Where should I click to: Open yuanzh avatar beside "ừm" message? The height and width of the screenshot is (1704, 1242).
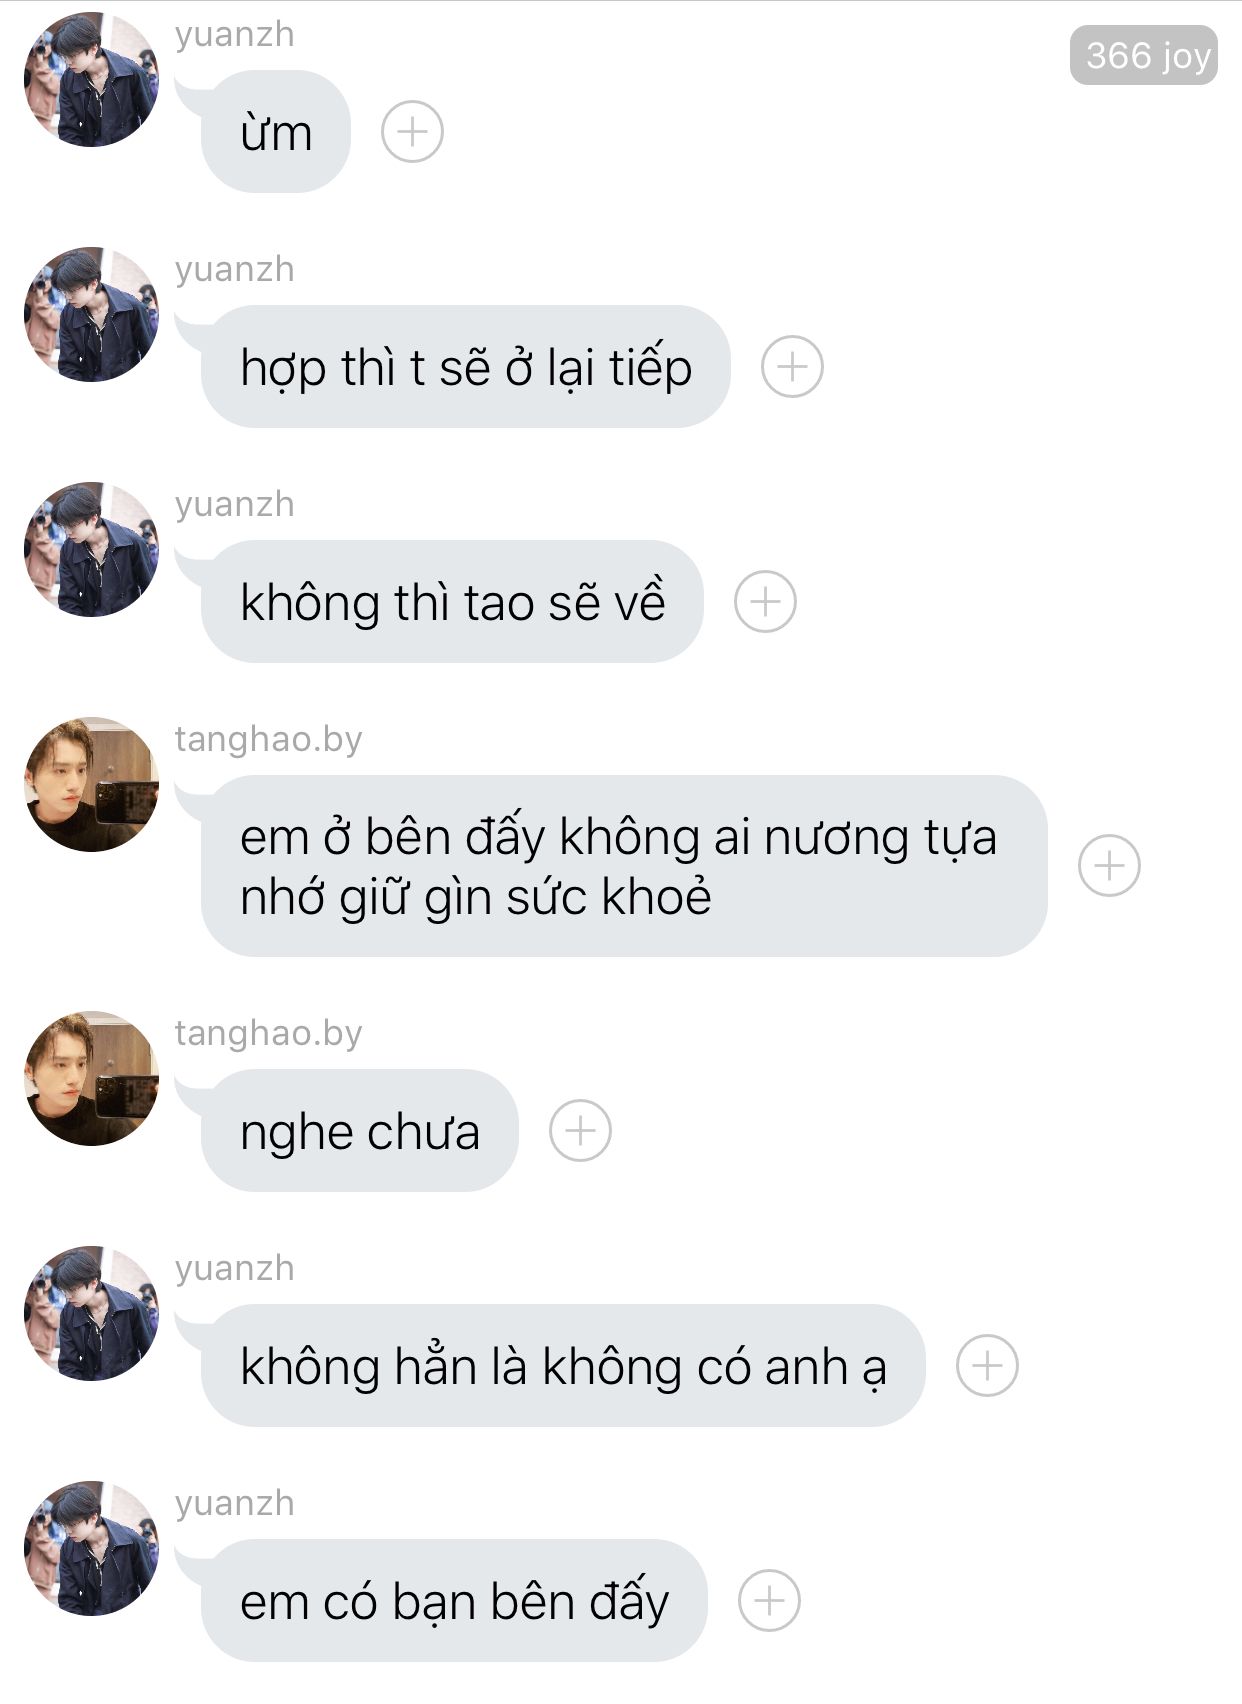click(91, 79)
